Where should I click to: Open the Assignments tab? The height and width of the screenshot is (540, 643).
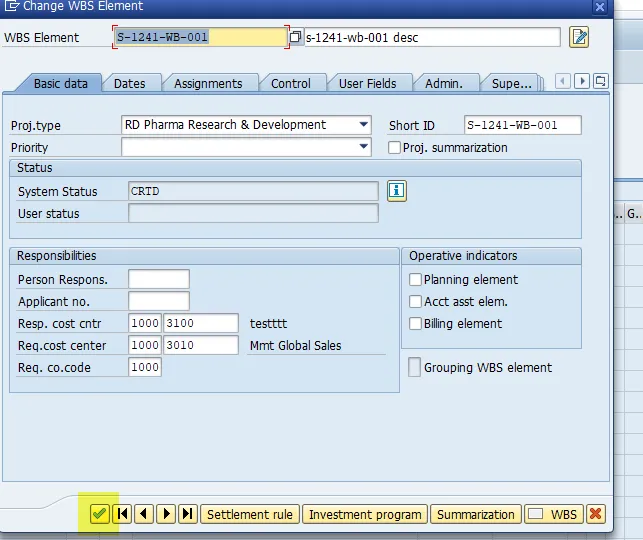coord(208,84)
